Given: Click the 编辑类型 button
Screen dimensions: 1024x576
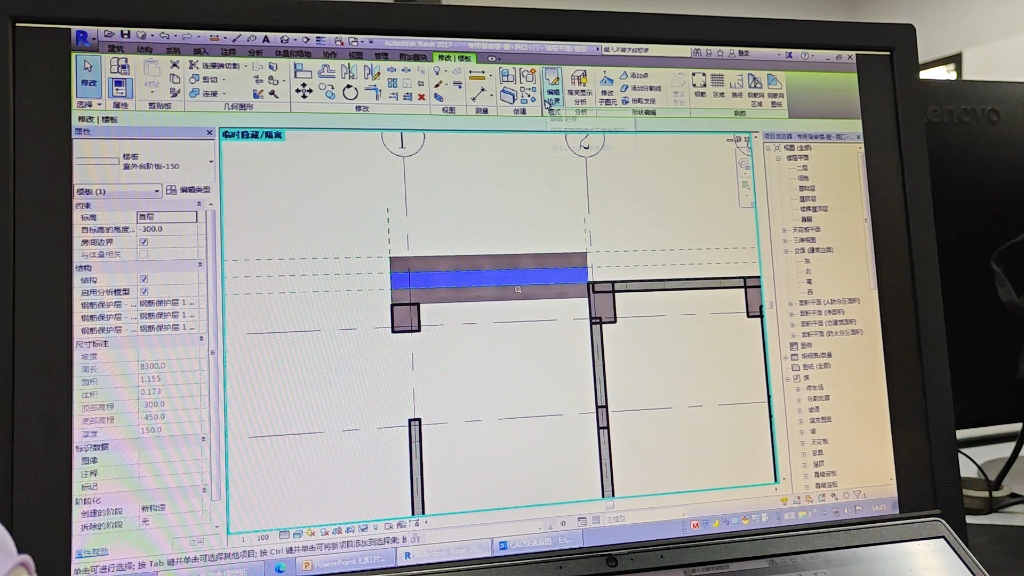Looking at the screenshot, I should point(189,190).
